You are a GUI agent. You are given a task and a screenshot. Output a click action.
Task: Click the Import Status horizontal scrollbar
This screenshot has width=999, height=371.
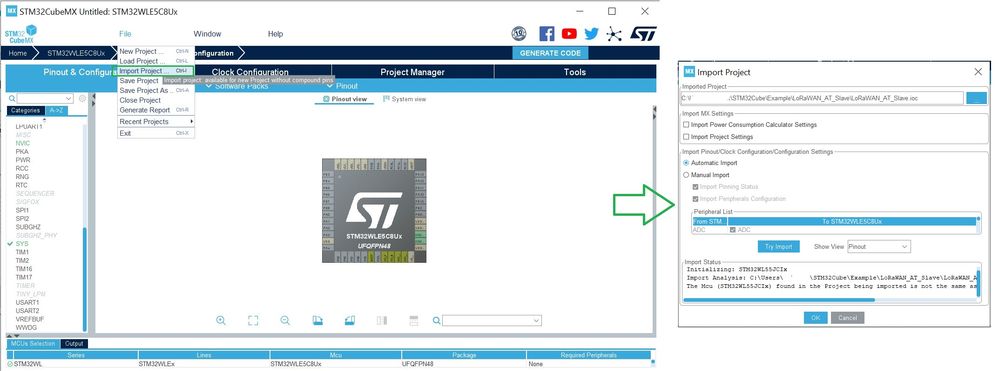click(x=779, y=300)
